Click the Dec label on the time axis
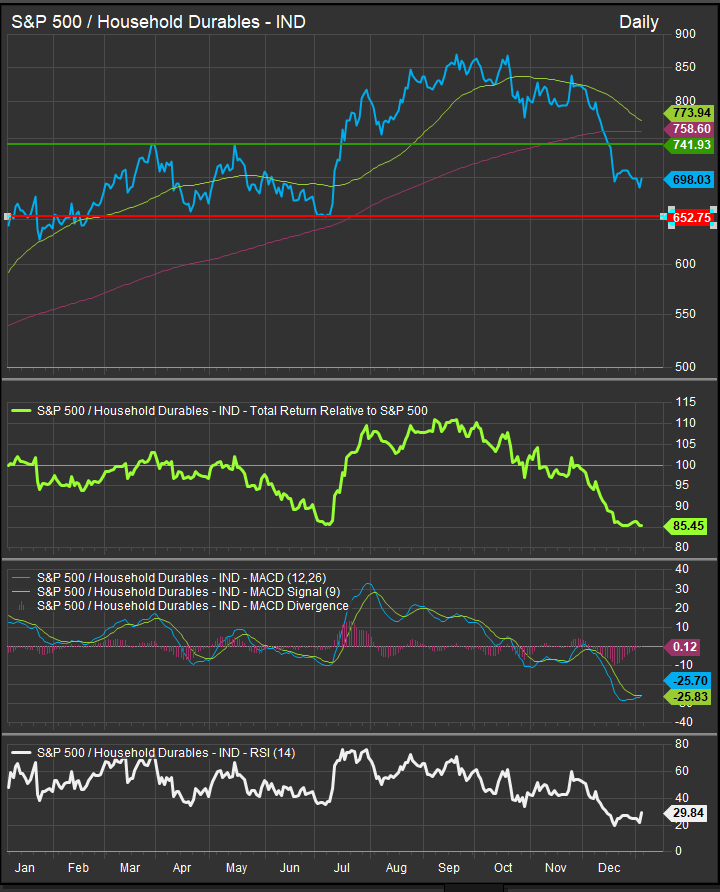 pyautogui.click(x=609, y=868)
